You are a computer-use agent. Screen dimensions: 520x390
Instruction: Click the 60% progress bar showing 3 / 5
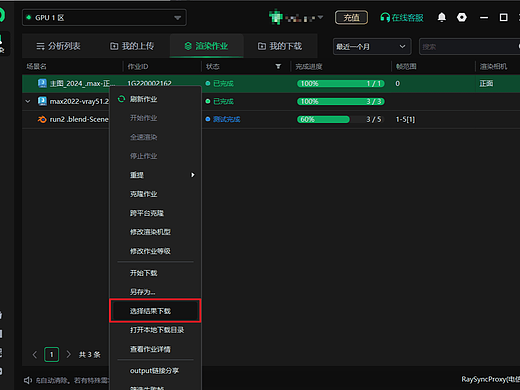tap(341, 119)
